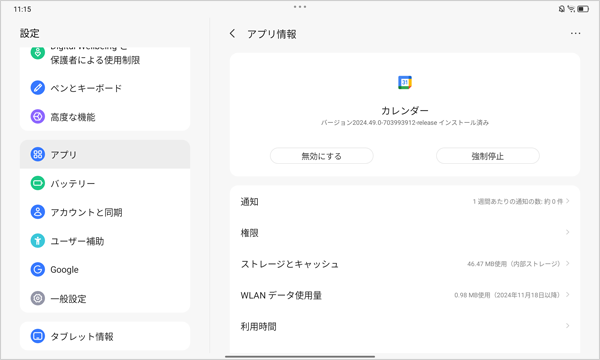Tap the ユーザー補助 accessibility icon

click(38, 241)
